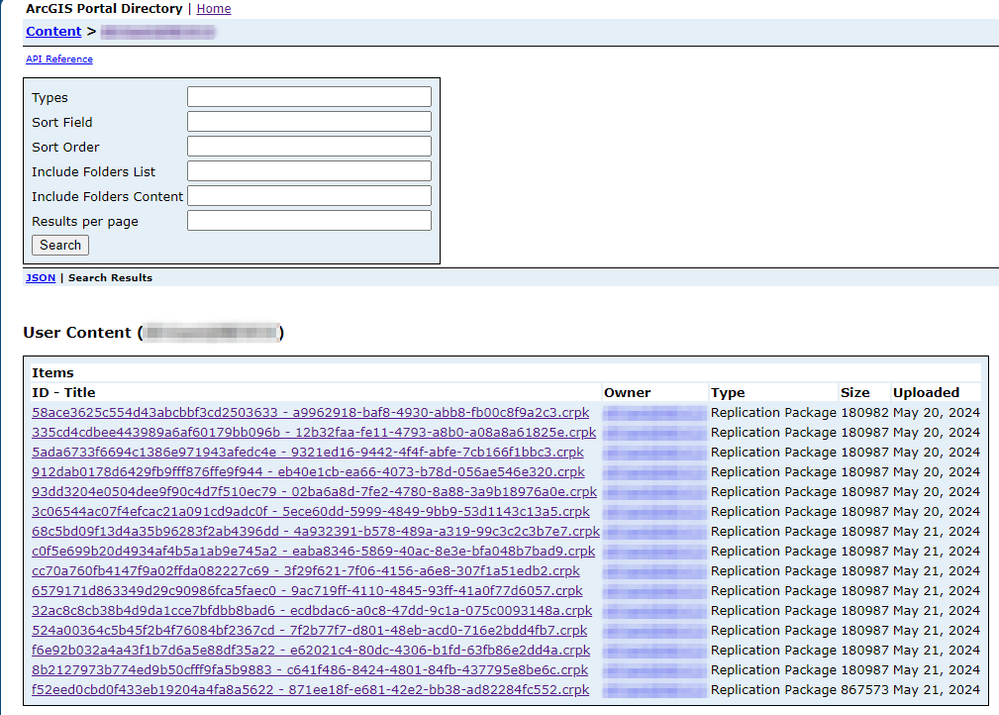
Task: Open item 8b2127973b774ed9b50cfff9fa5b9883
Action: [x=310, y=670]
